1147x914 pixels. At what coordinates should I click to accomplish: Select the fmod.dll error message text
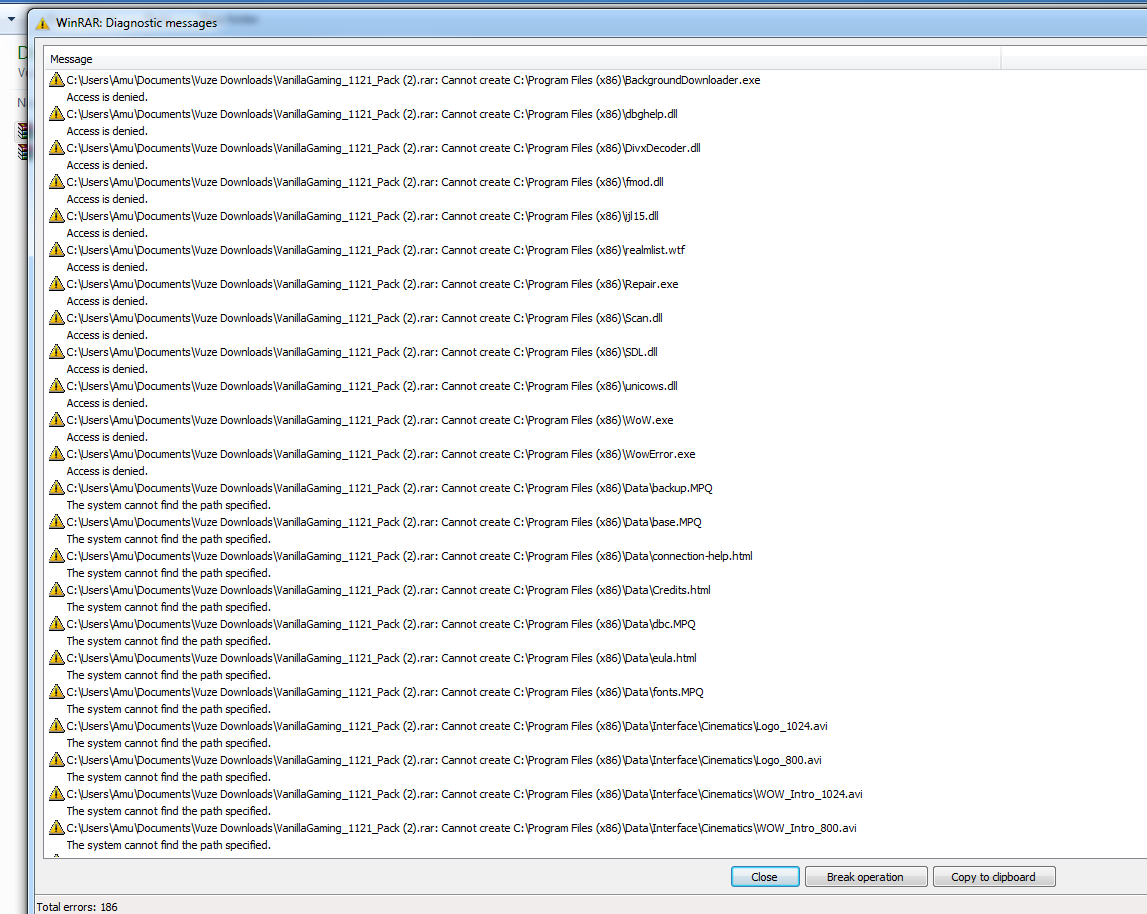[x=365, y=182]
